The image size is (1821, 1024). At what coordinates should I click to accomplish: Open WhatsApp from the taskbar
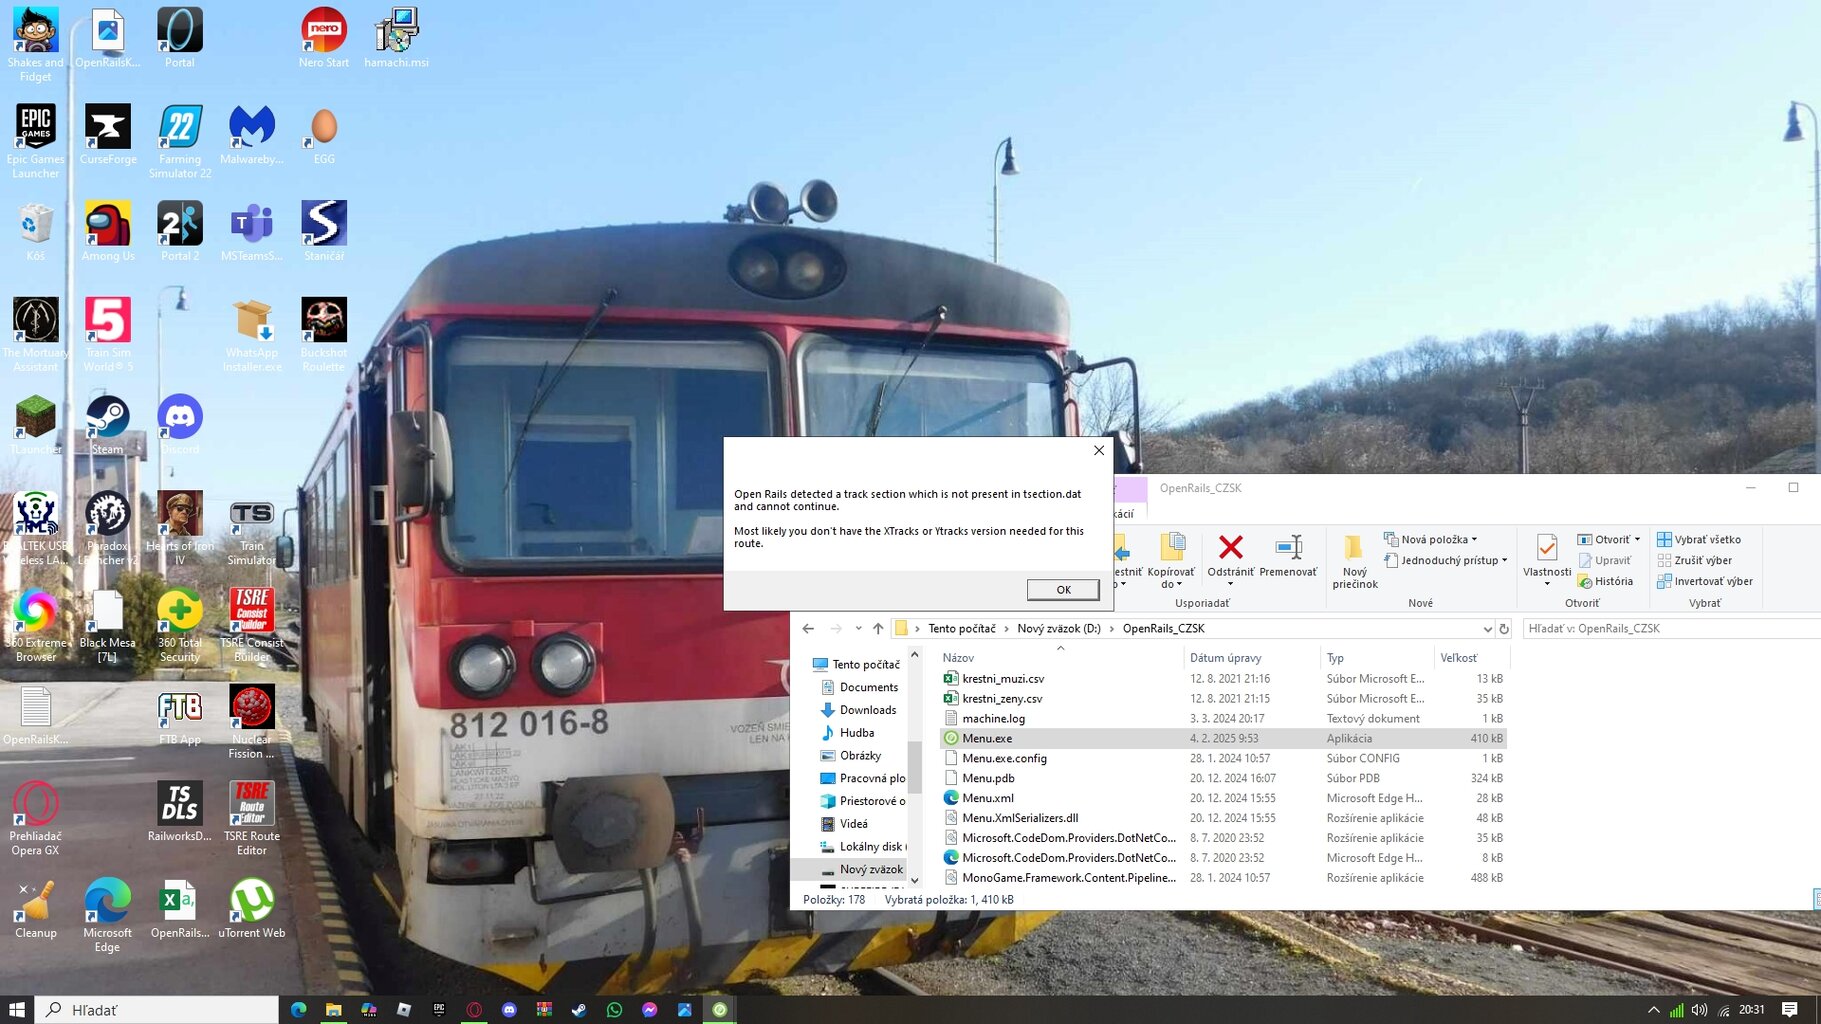[615, 1010]
